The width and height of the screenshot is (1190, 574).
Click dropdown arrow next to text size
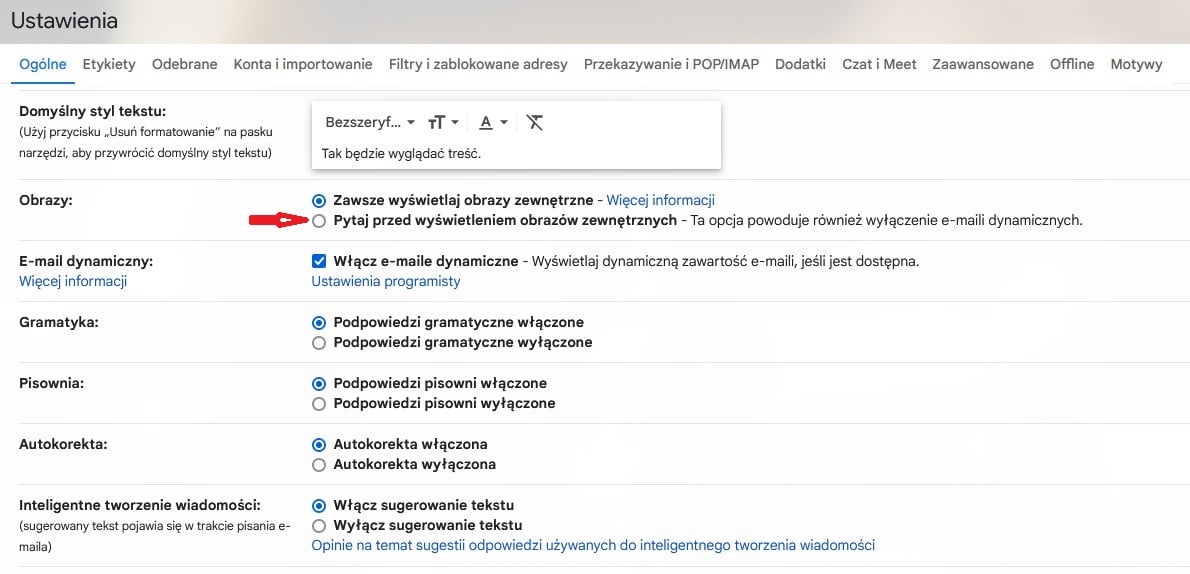click(455, 122)
